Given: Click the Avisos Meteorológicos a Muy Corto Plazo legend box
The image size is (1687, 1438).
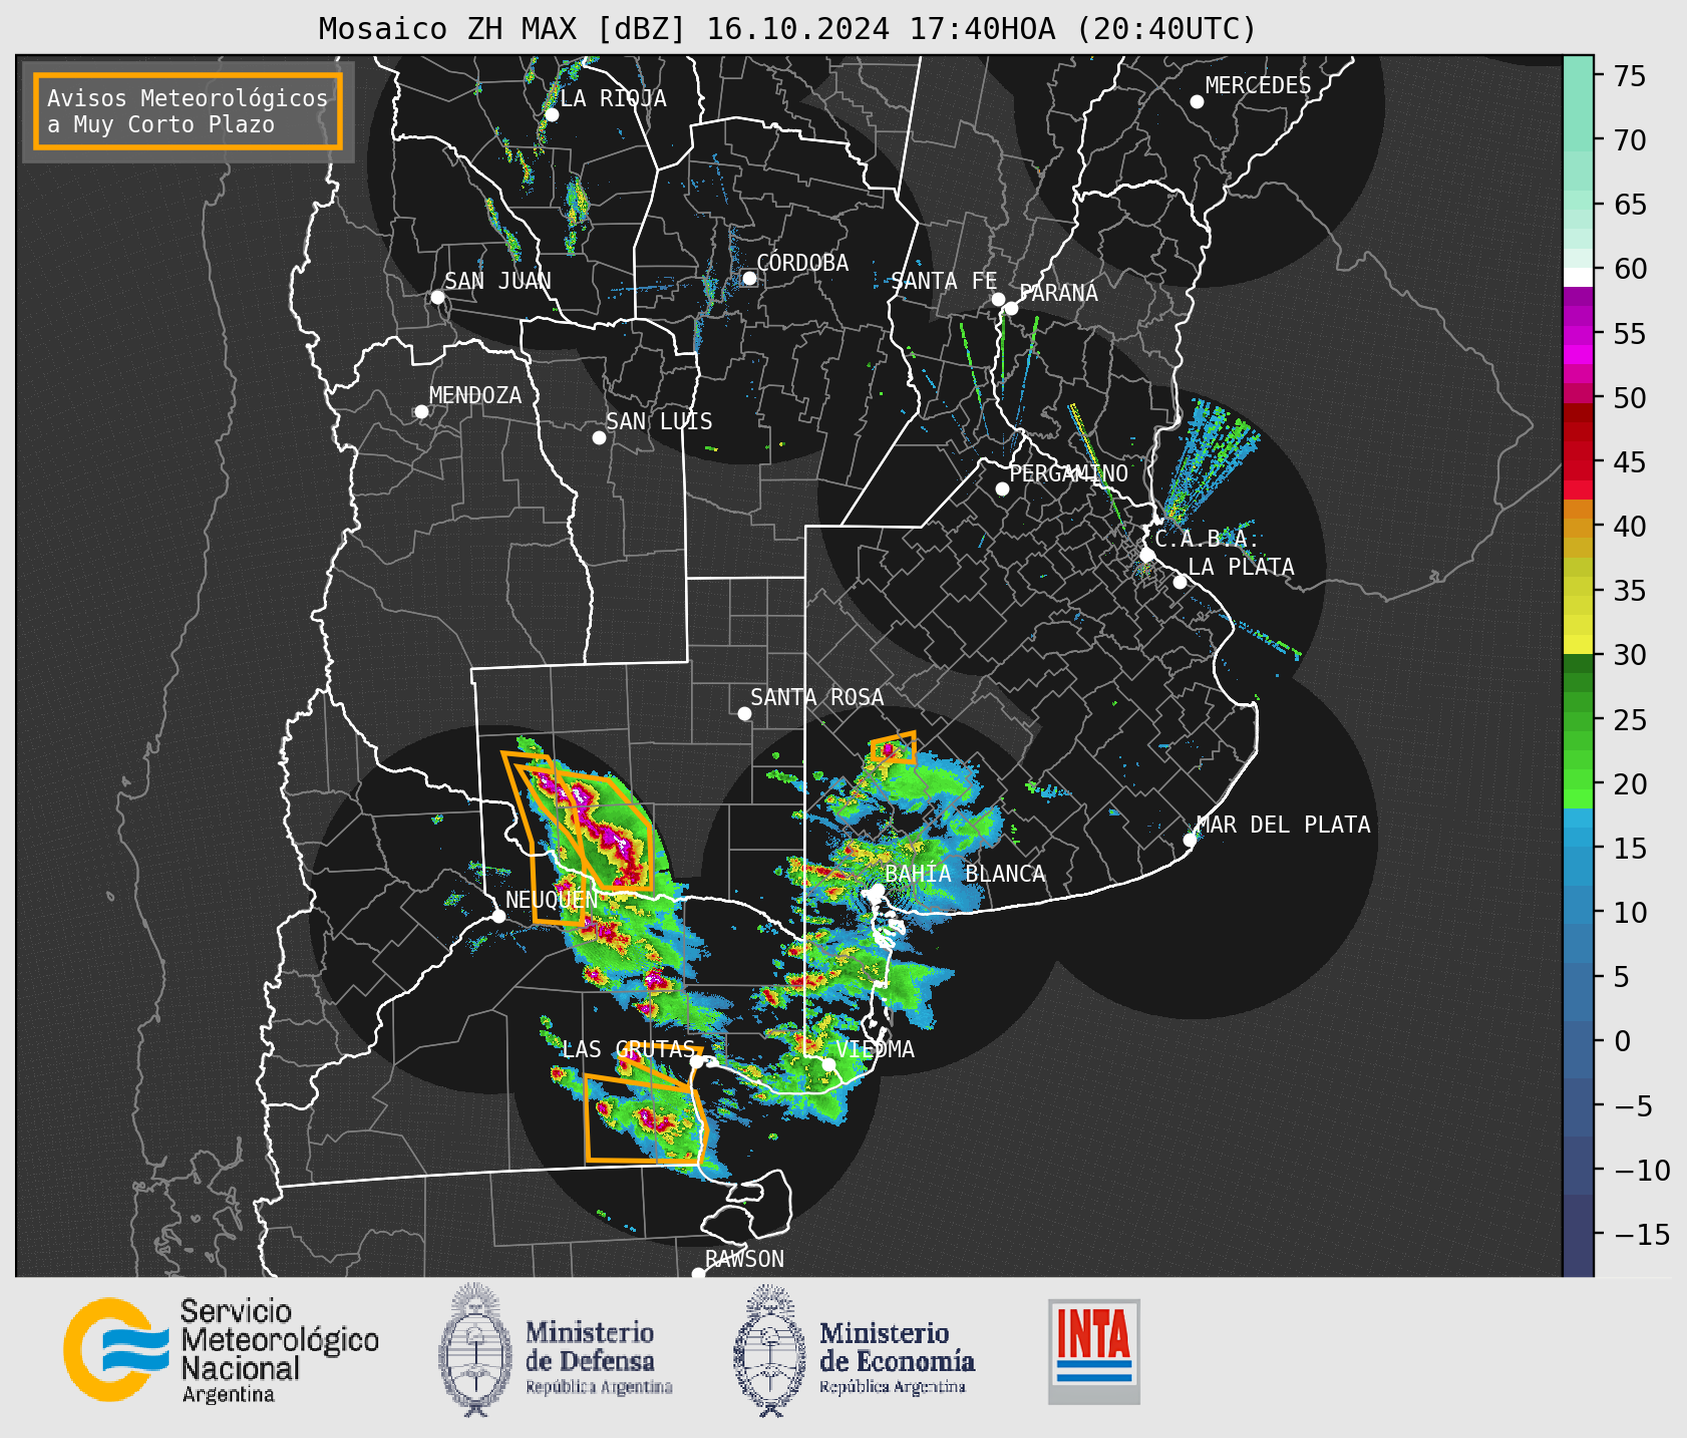Looking at the screenshot, I should (188, 111).
